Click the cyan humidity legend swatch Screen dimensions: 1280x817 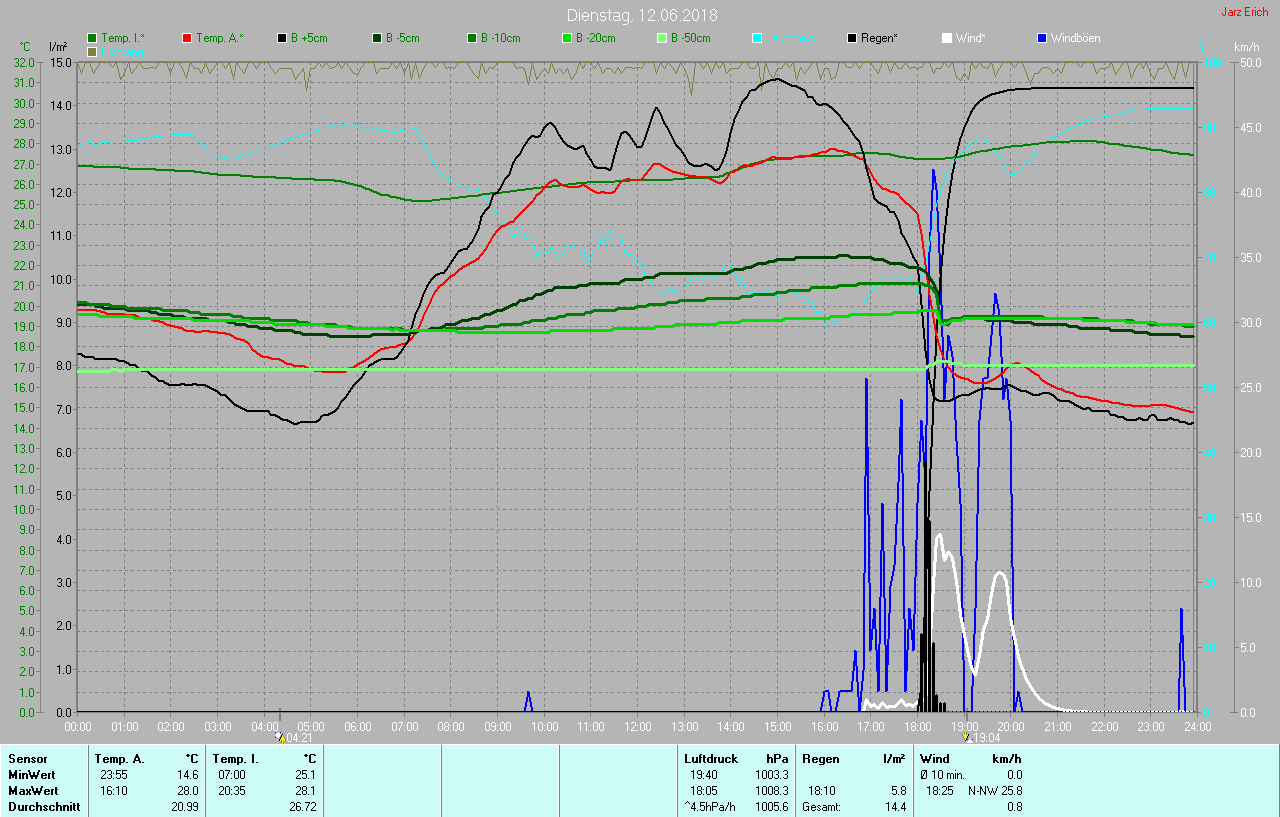pyautogui.click(x=757, y=38)
